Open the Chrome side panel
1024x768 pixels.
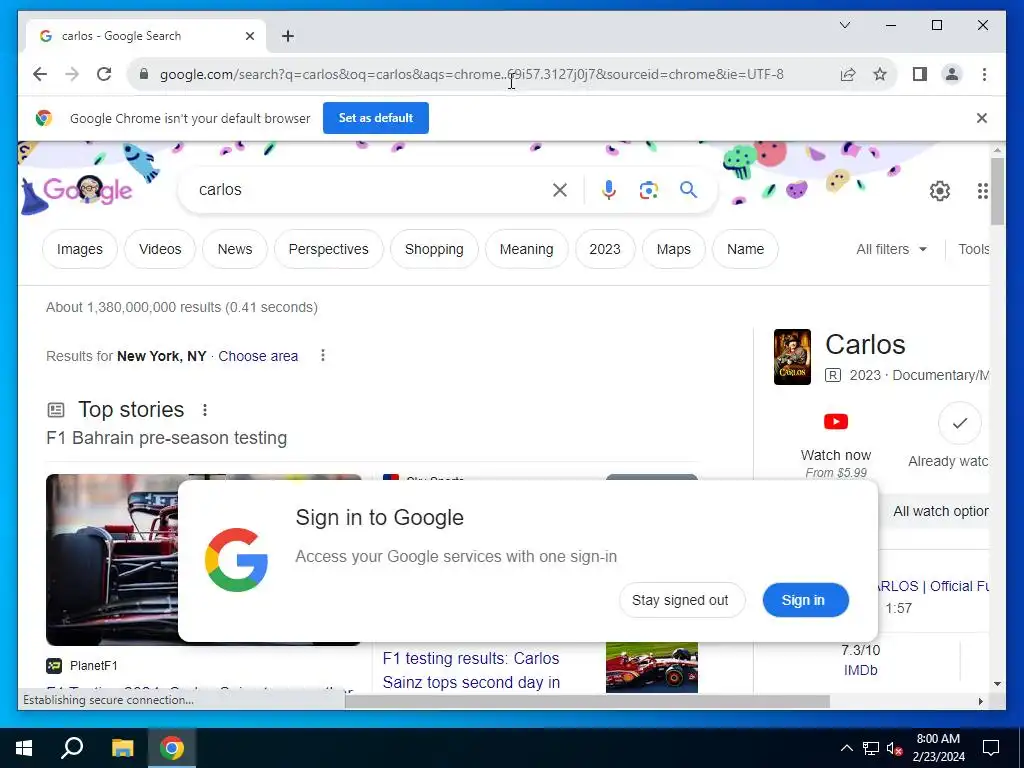point(920,74)
